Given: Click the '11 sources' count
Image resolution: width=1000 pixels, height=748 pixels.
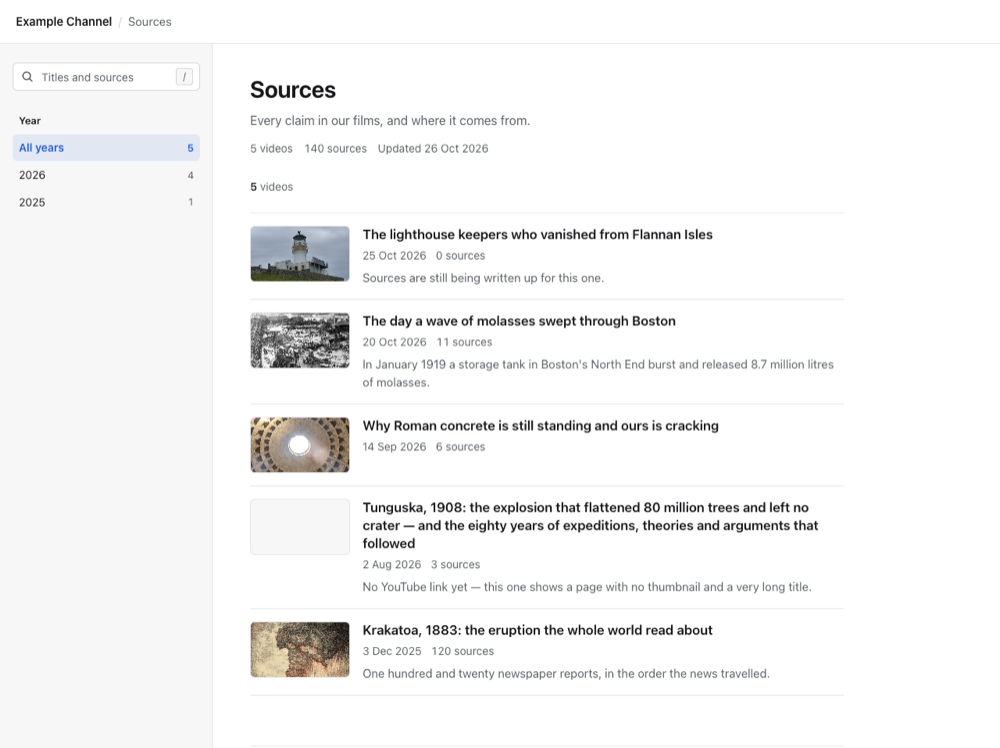Looking at the screenshot, I should tap(464, 342).
